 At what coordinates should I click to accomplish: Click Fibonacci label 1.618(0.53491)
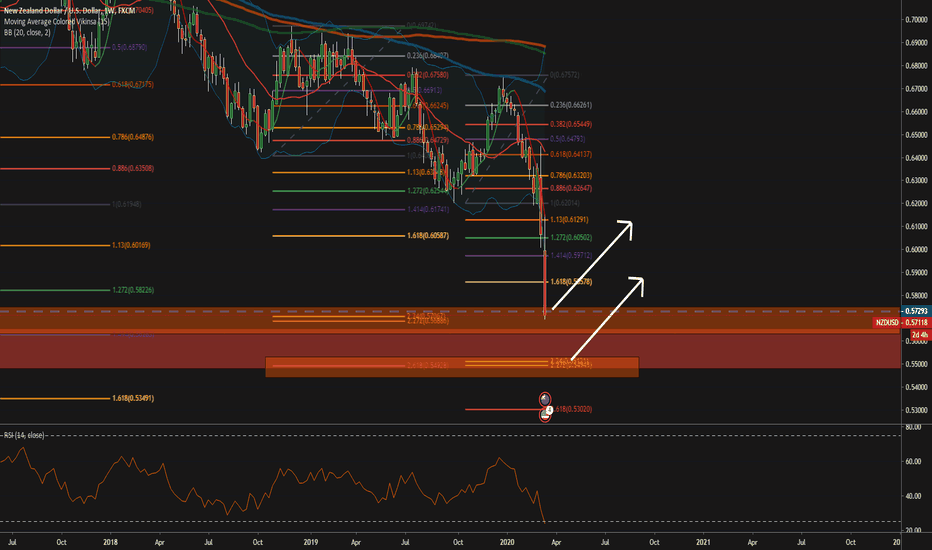coord(133,398)
